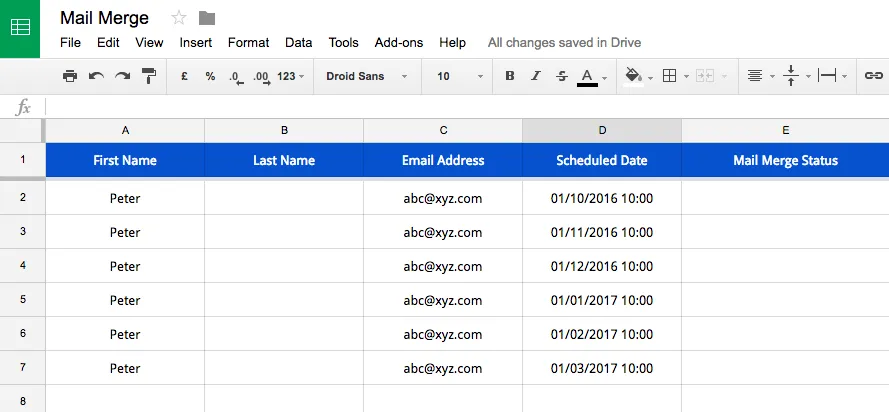The width and height of the screenshot is (889, 412).
Task: Toggle Bold formatting
Action: tap(510, 76)
